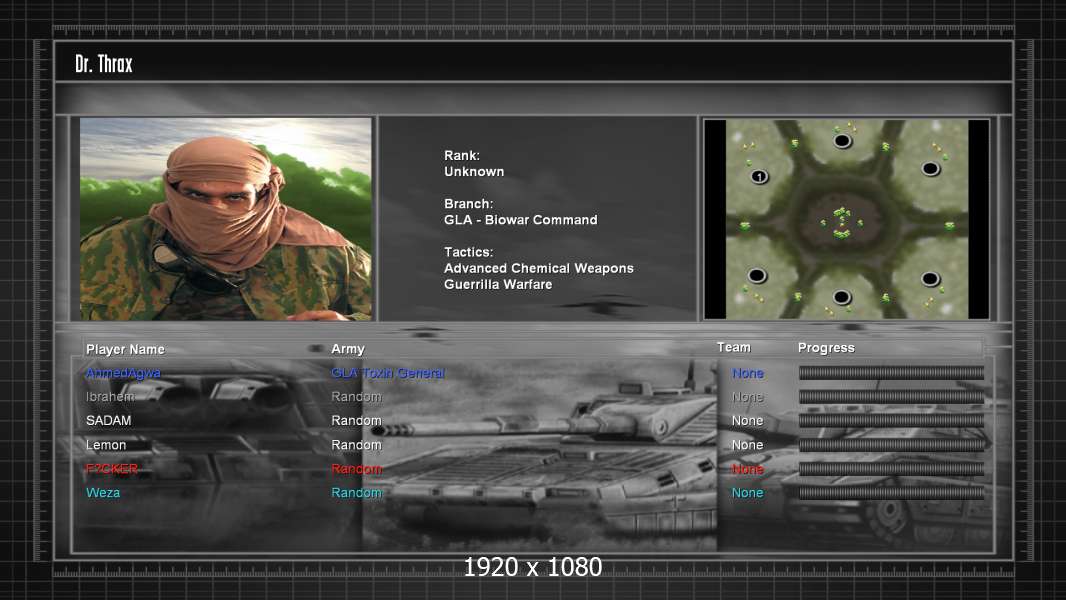This screenshot has height=600, width=1066.
Task: Pick start position 1 on the map preview
Action: coord(759,177)
